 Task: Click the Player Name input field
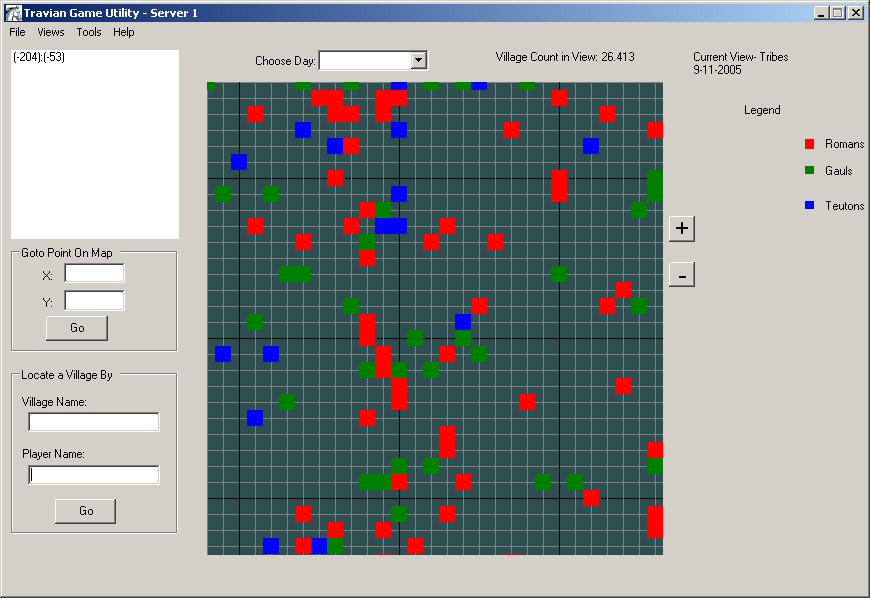[94, 475]
